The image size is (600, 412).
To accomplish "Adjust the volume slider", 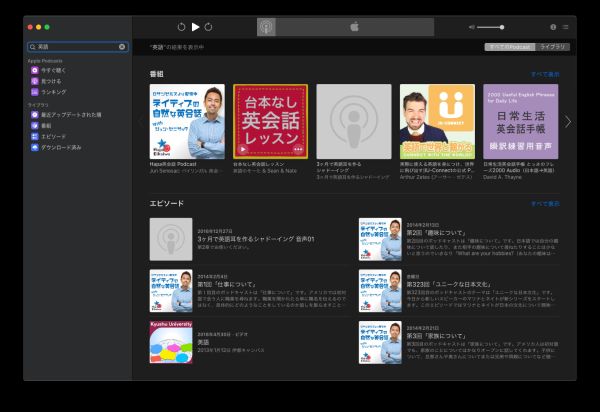I will pos(490,27).
